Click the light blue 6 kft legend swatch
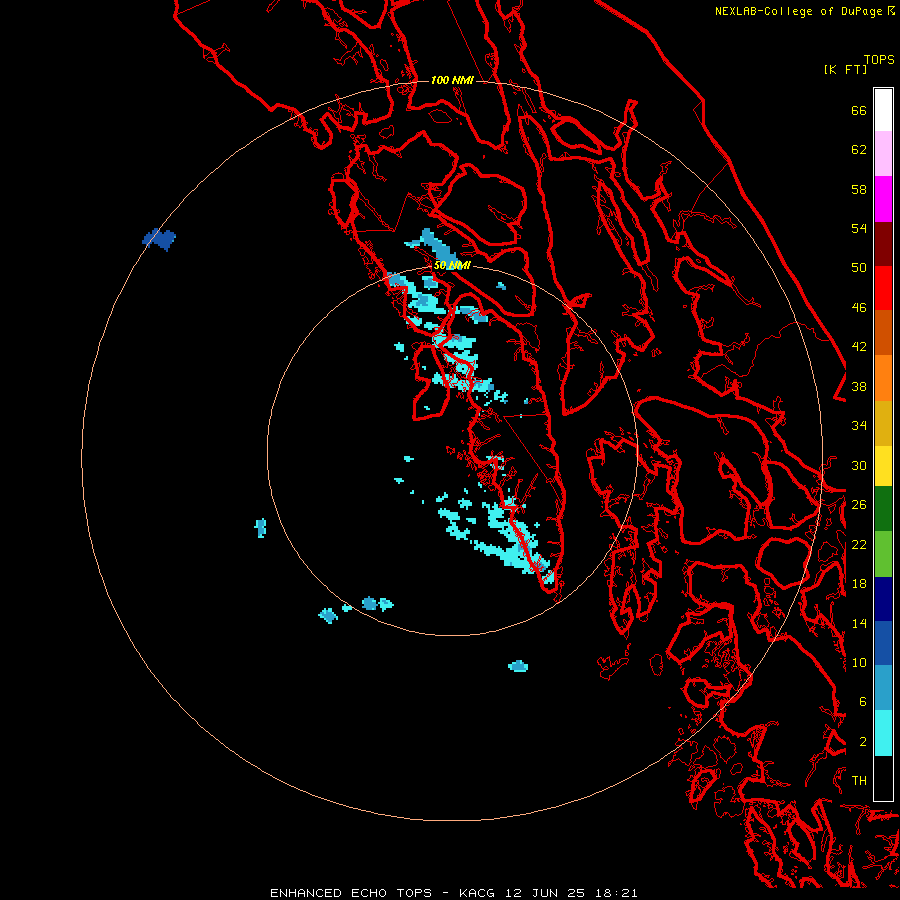This screenshot has width=900, height=900. (x=883, y=688)
